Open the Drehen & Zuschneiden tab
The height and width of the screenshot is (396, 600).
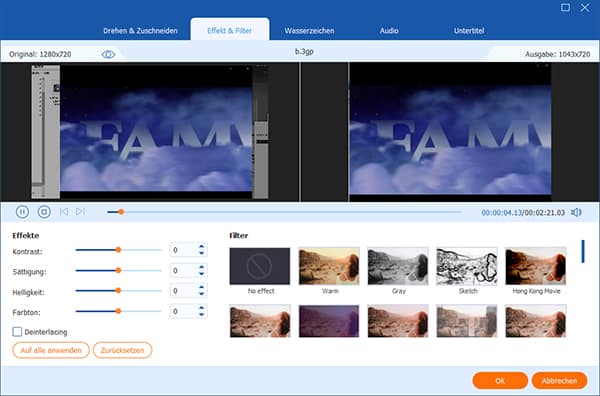click(x=140, y=31)
